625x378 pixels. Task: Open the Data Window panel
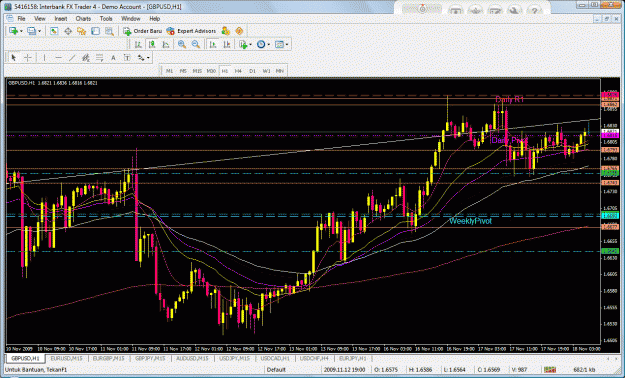[68, 31]
